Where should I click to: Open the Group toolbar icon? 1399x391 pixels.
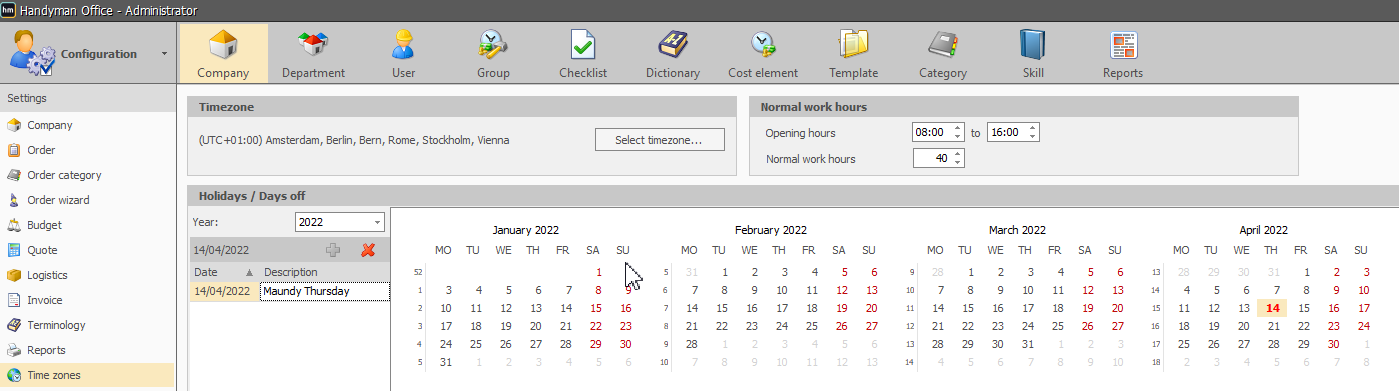click(x=493, y=53)
